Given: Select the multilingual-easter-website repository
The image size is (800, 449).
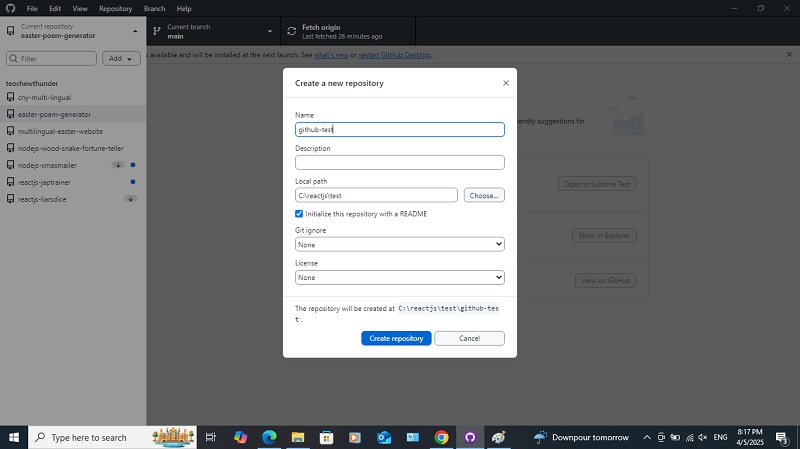Looking at the screenshot, I should (x=73, y=131).
